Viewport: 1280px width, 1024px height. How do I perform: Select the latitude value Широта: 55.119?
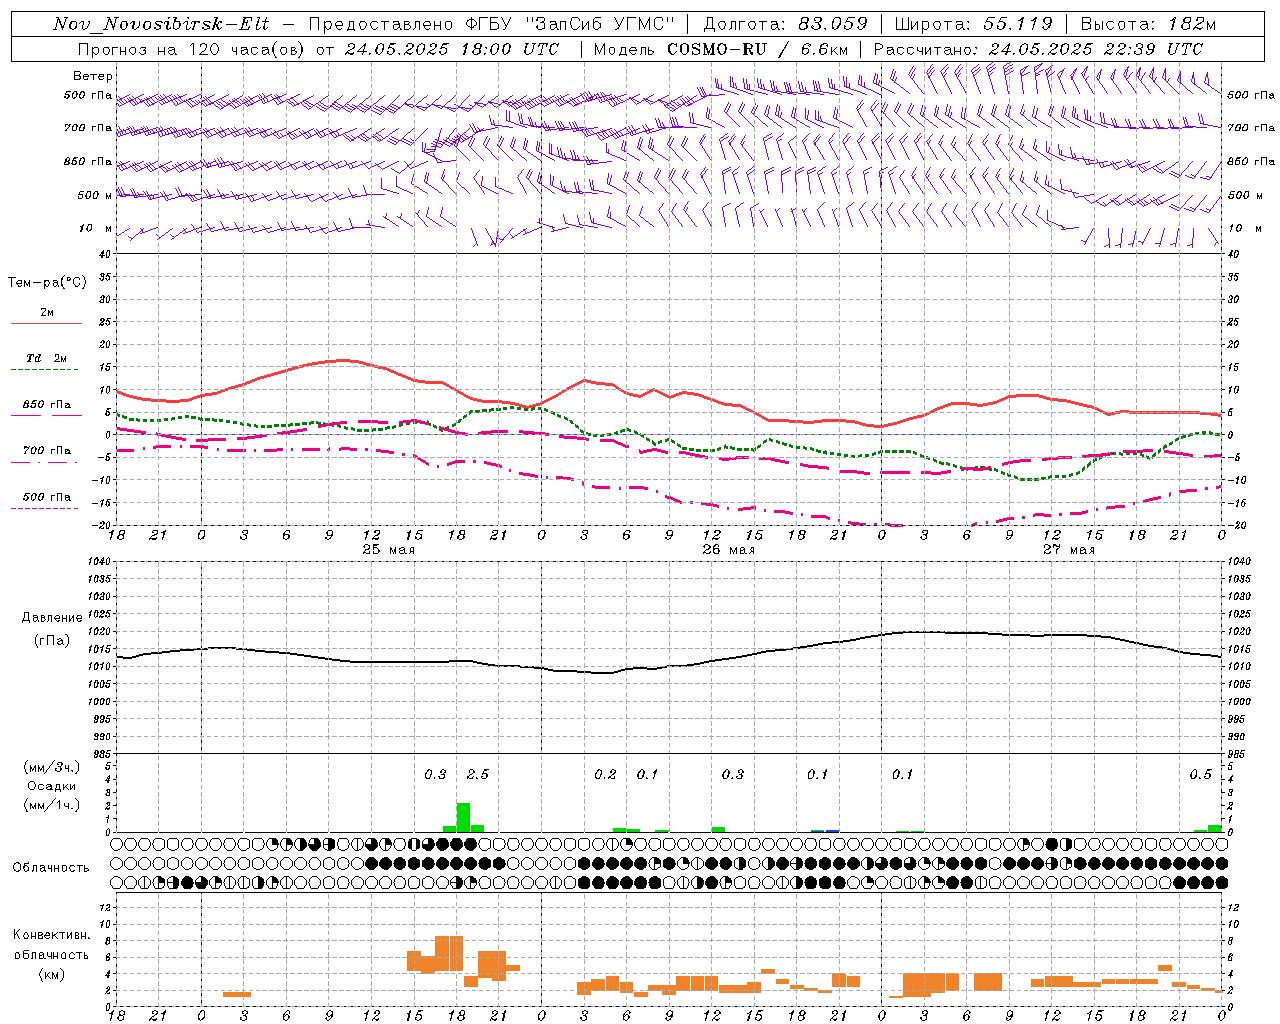coord(973,24)
